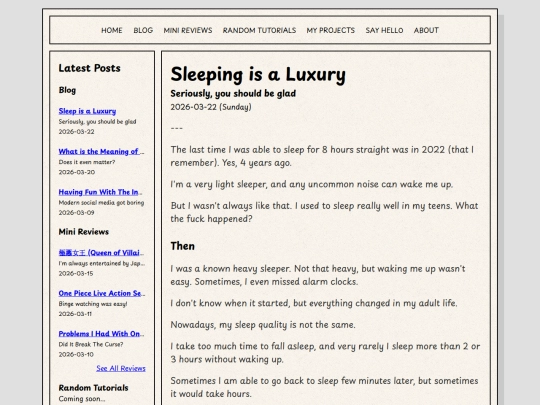Click the paragraph starting 'The last time I was able'

[322, 156]
